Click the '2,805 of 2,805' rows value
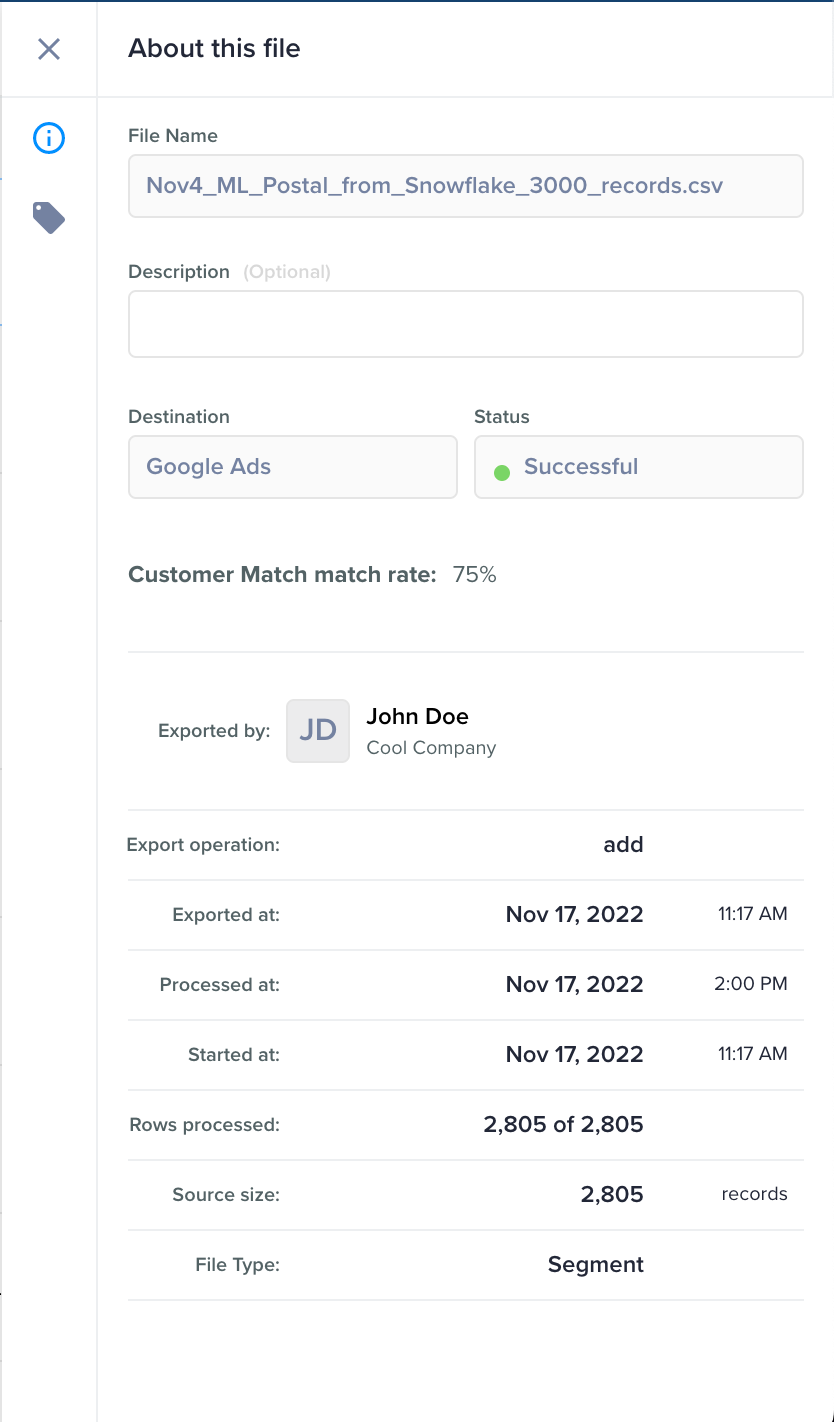 pyautogui.click(x=563, y=1125)
